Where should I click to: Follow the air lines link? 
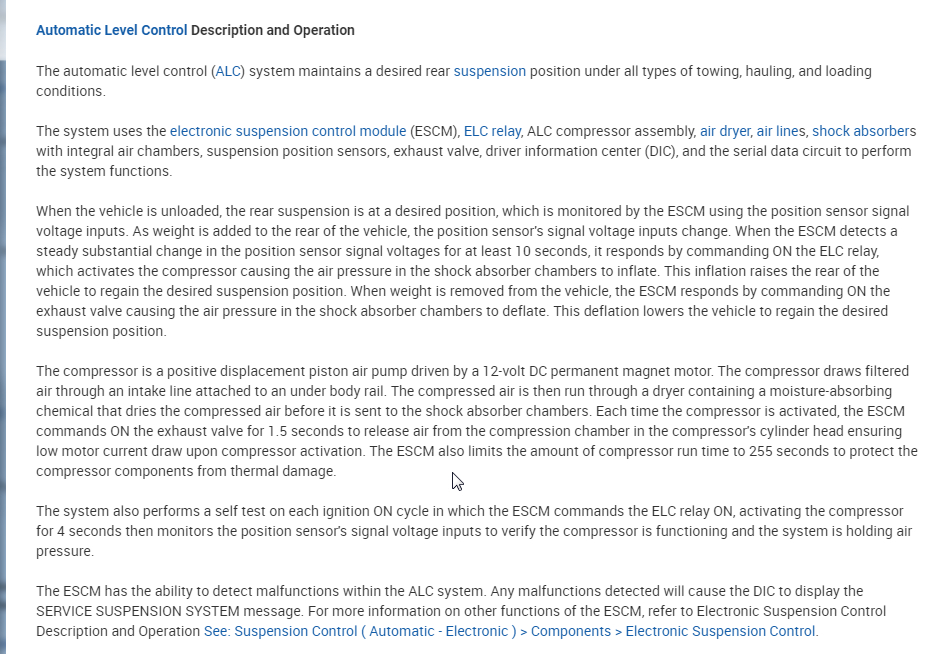780,131
